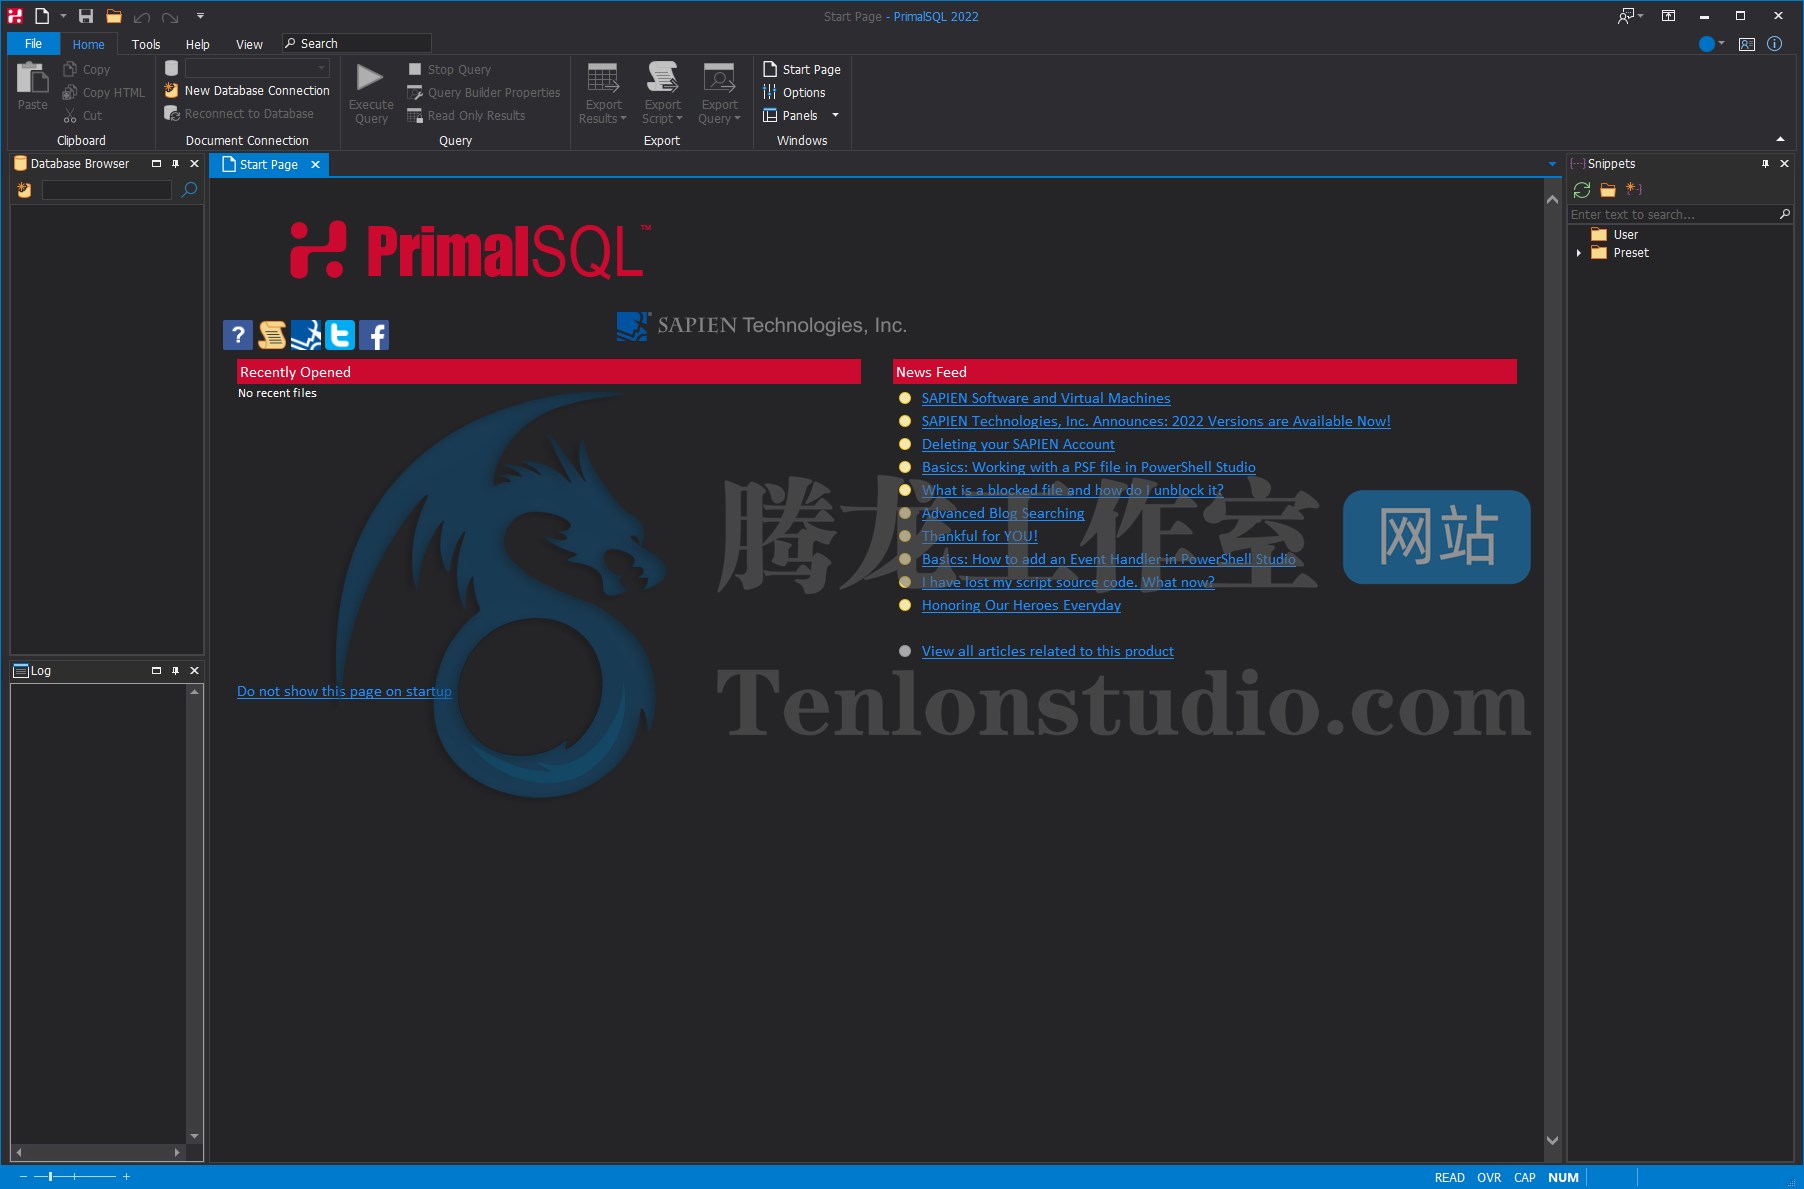Open New Database Connection
Image resolution: width=1804 pixels, height=1189 pixels.
point(247,91)
